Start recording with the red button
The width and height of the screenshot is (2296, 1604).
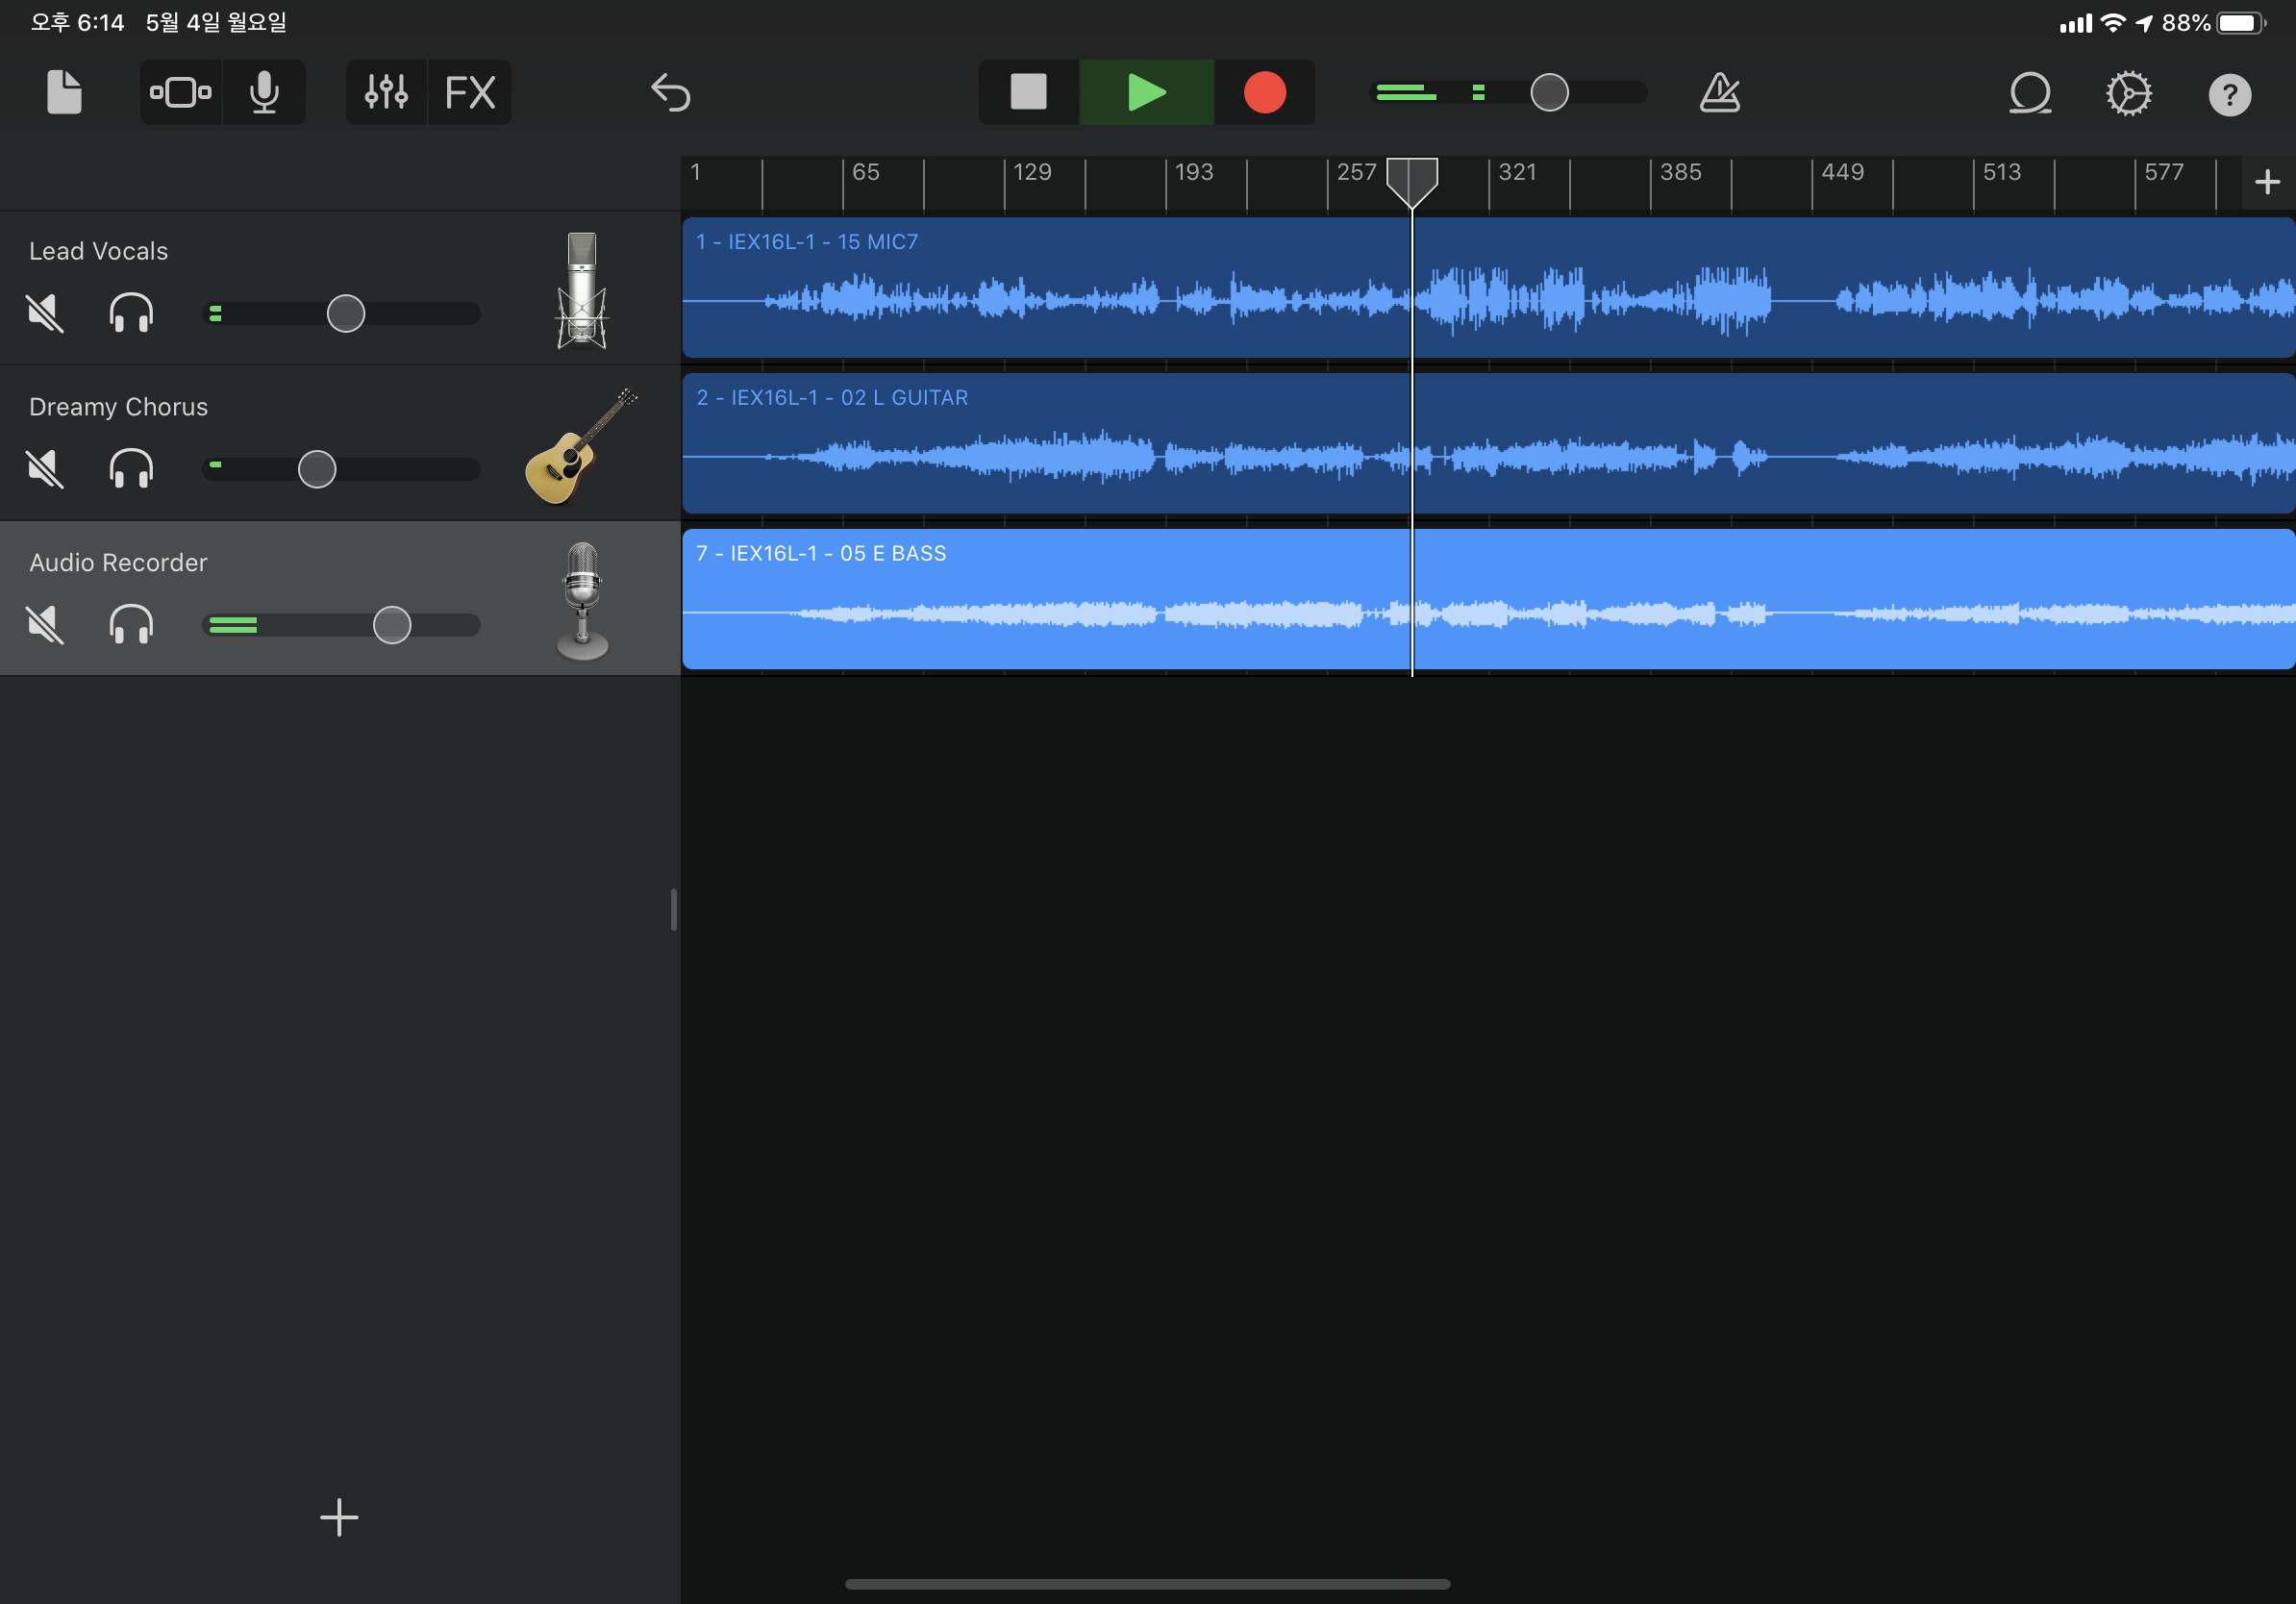[1264, 92]
